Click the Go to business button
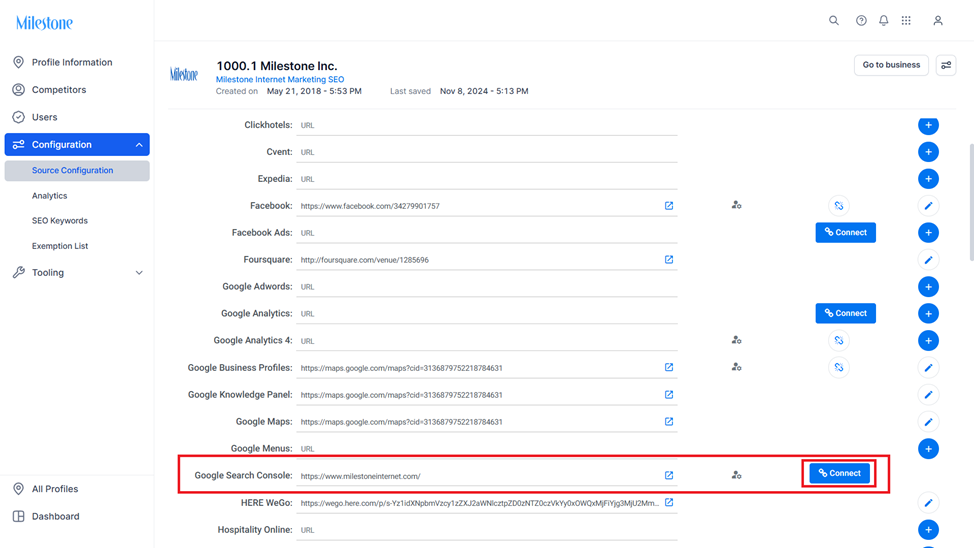Viewport: 974px width, 548px height. 891,65
